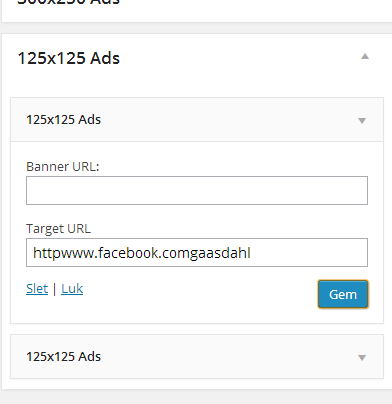Screen dimensions: 392x404
Task: Click the 300x250 Ads panel bottom edge
Action: click(196, 22)
